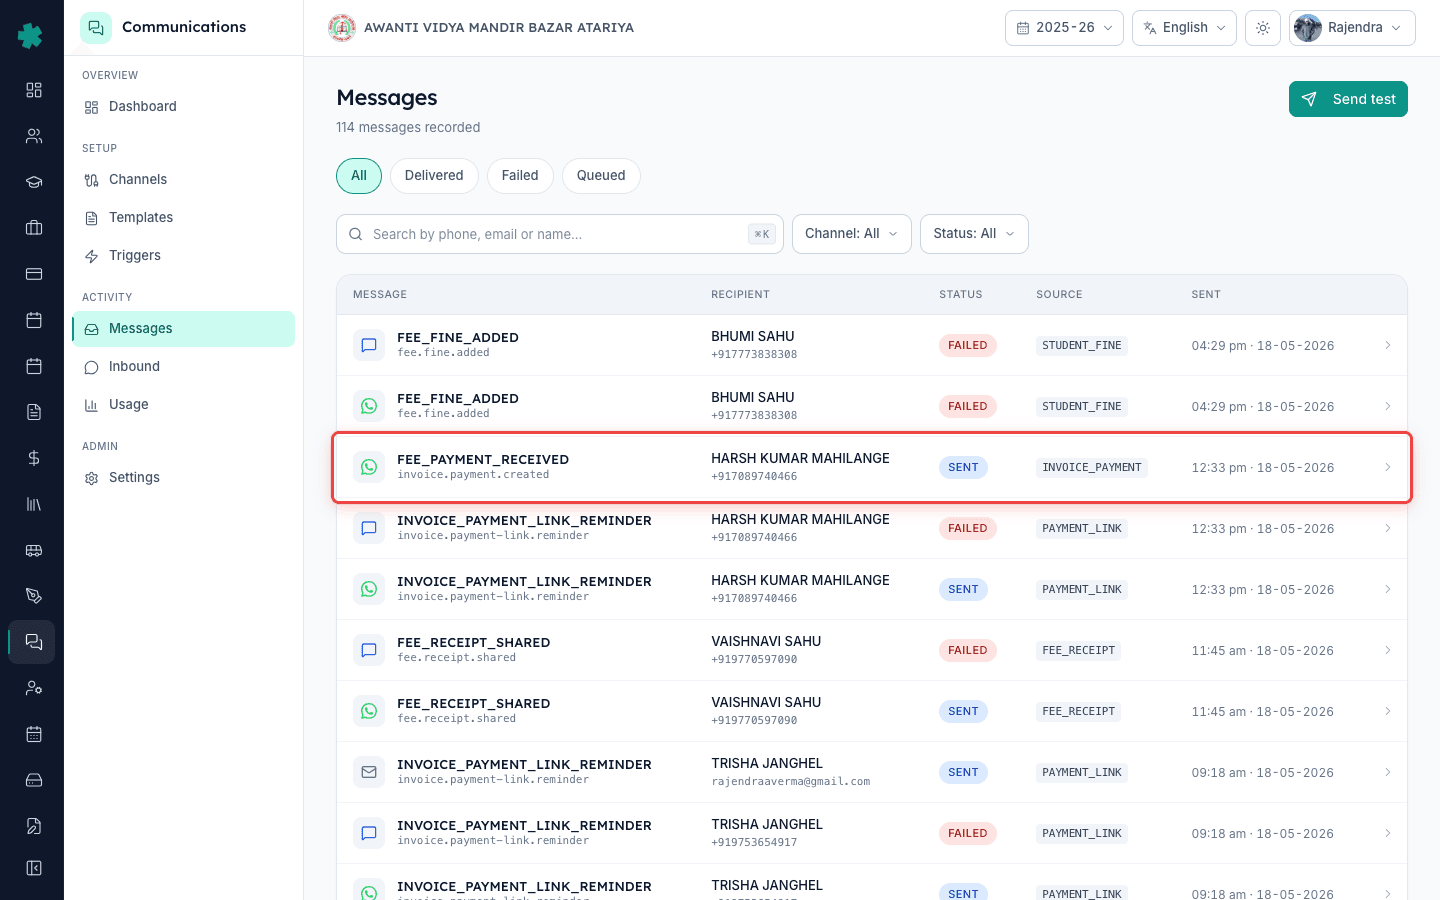Open Dashboard in the sidebar
This screenshot has height=900, width=1440.
[183, 107]
